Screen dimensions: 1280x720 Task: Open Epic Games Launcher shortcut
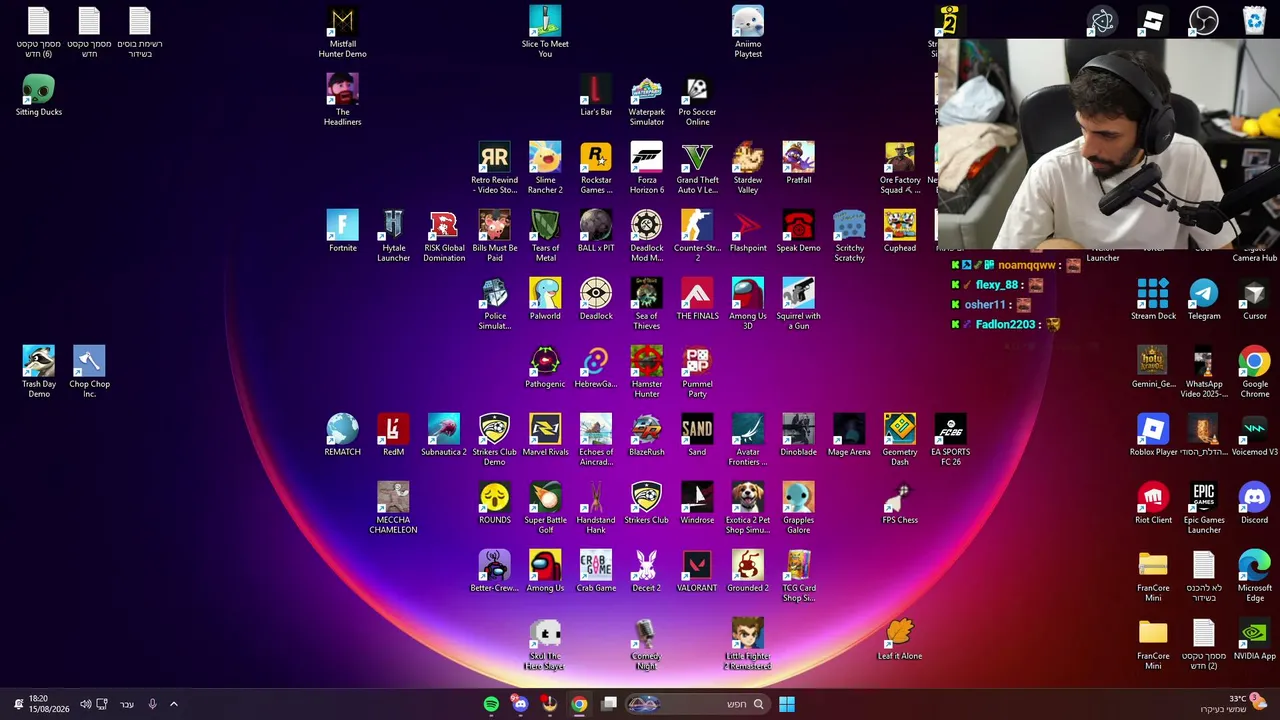[x=1204, y=508]
